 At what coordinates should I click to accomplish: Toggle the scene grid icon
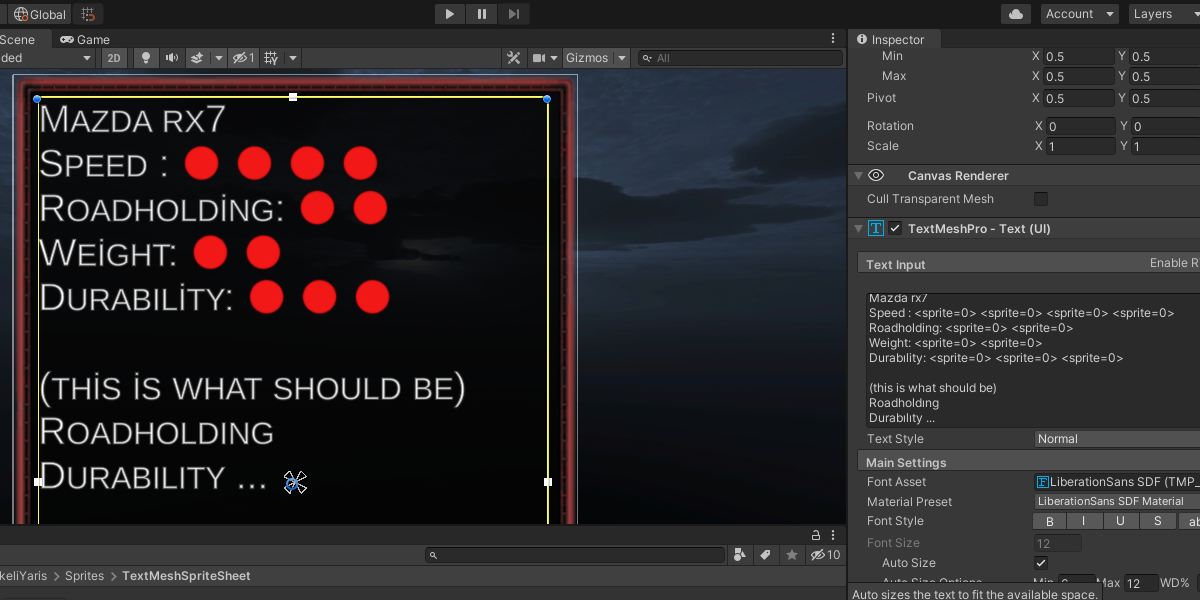(271, 58)
